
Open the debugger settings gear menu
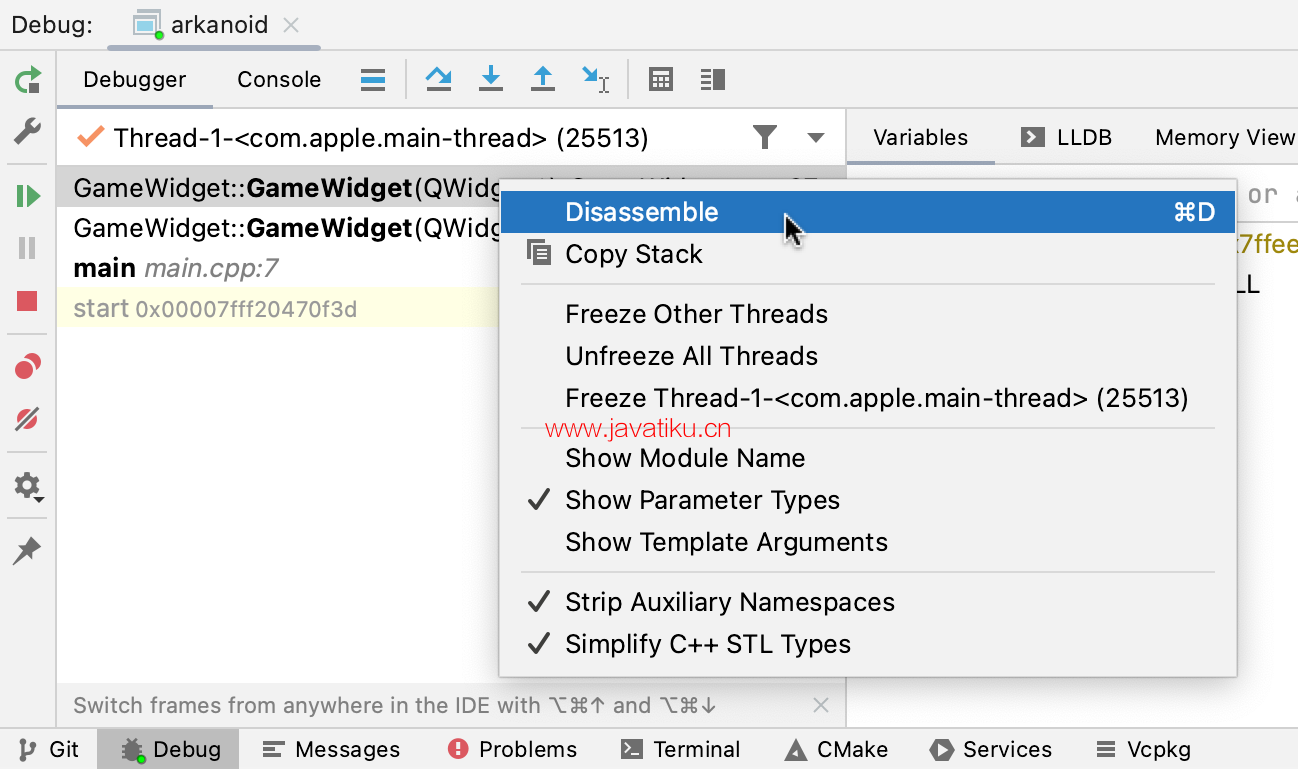(x=27, y=487)
